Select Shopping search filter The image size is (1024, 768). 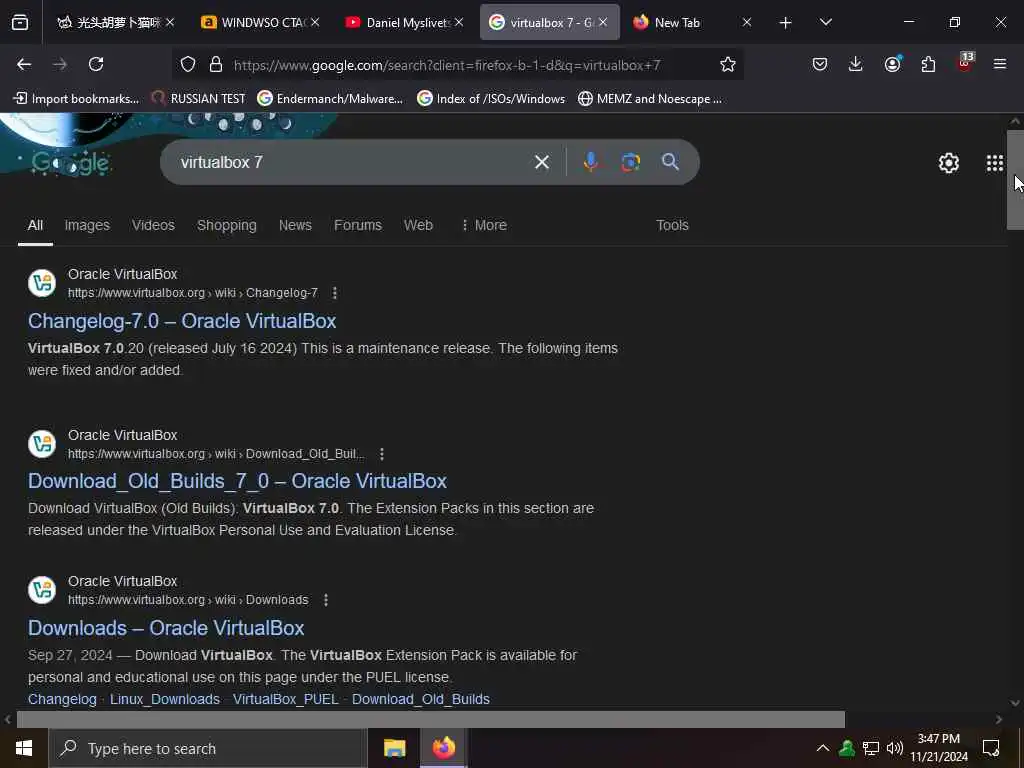click(227, 225)
